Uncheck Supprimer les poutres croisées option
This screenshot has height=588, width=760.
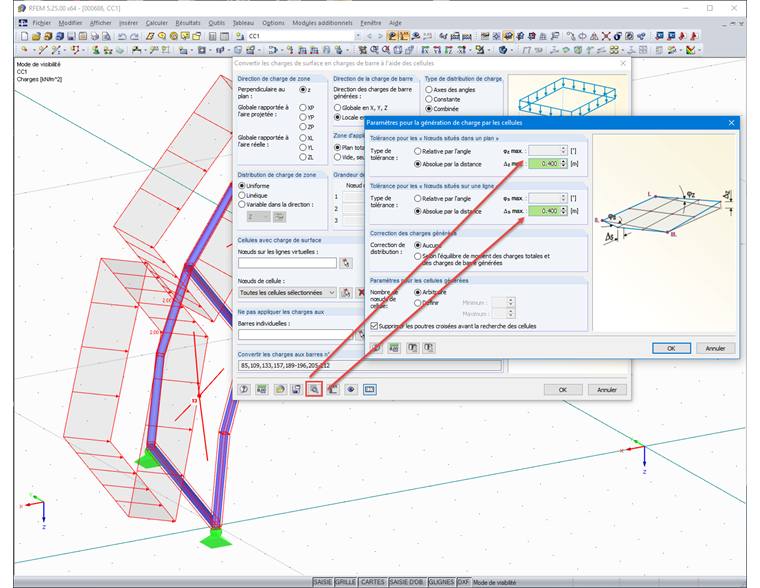click(374, 326)
